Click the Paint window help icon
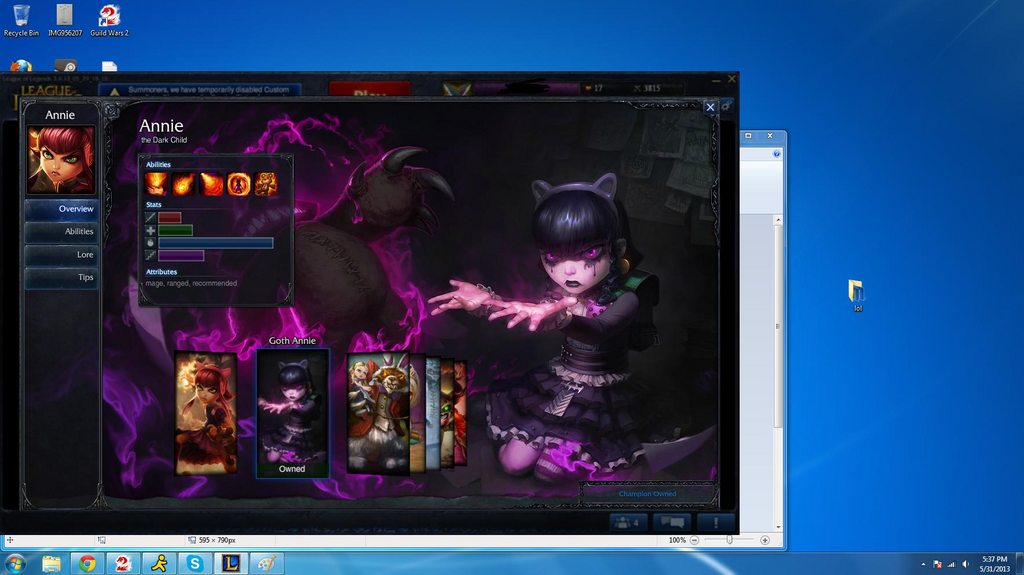This screenshot has height=575, width=1024. [776, 154]
